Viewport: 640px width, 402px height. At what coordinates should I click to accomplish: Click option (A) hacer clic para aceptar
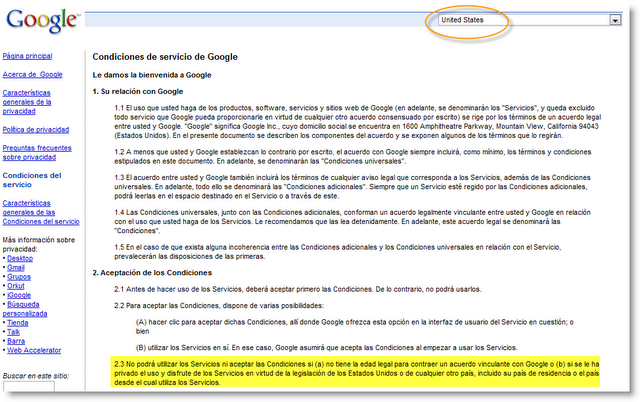[355, 326]
